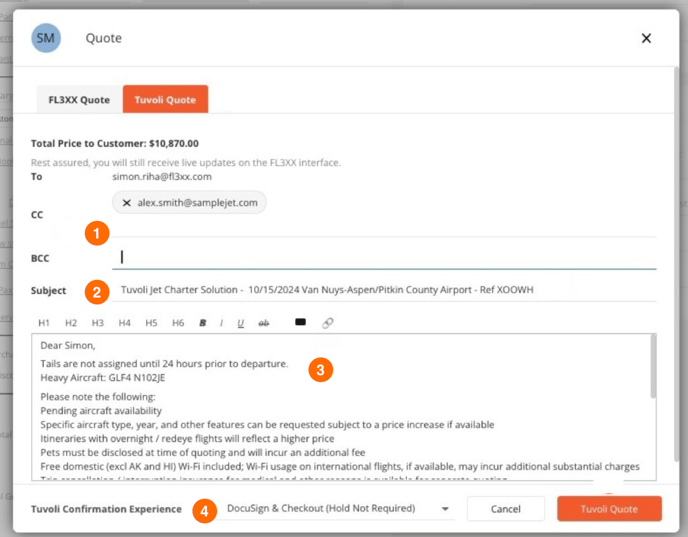Click the 'Tuvoli Confirmation Experience' label
The height and width of the screenshot is (537, 688).
click(x=106, y=509)
